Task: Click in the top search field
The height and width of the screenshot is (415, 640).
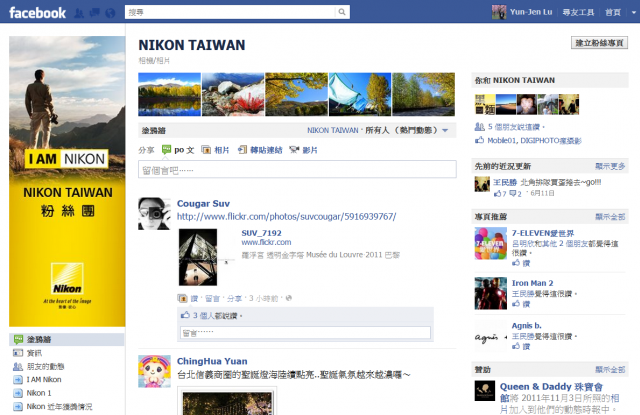Action: 231,12
